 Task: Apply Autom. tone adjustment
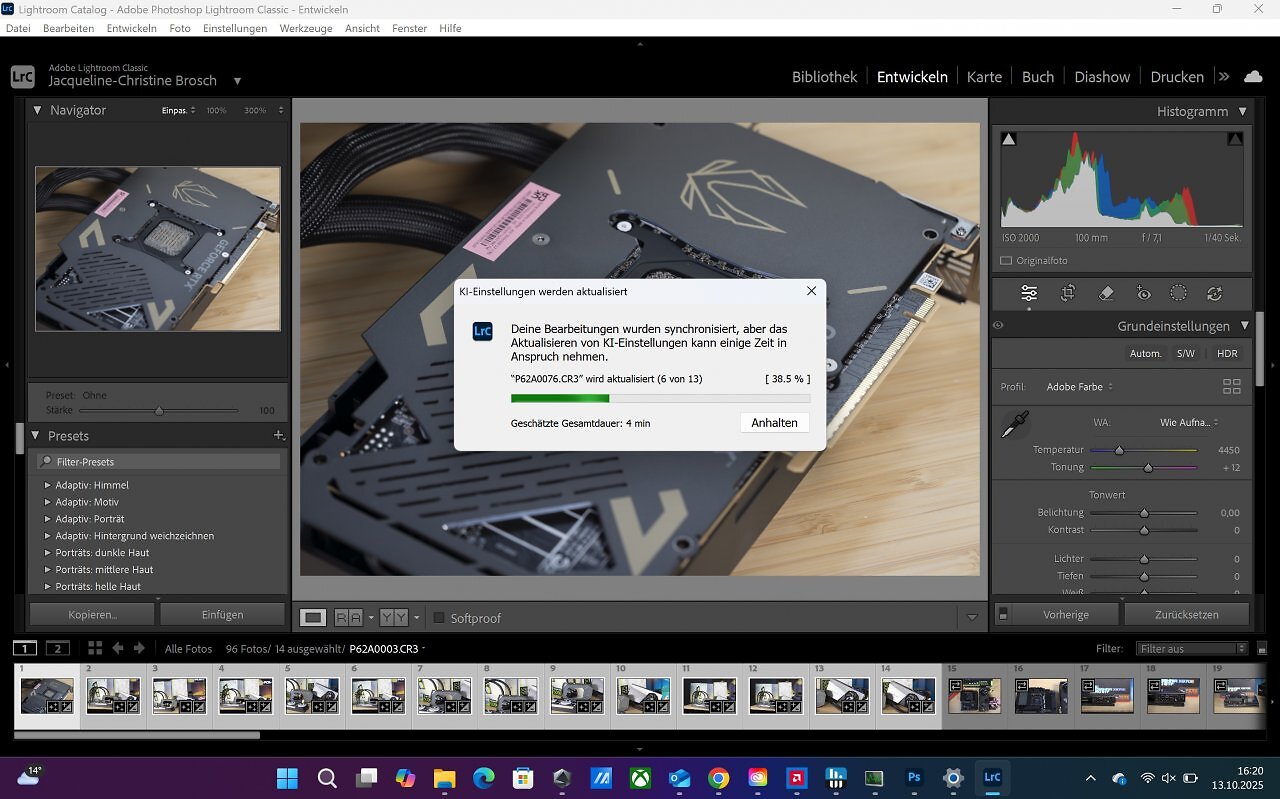[1145, 353]
